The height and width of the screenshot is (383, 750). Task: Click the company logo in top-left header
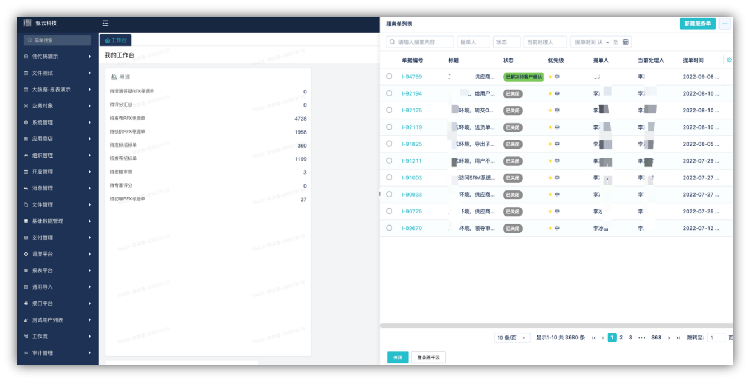click(x=27, y=23)
